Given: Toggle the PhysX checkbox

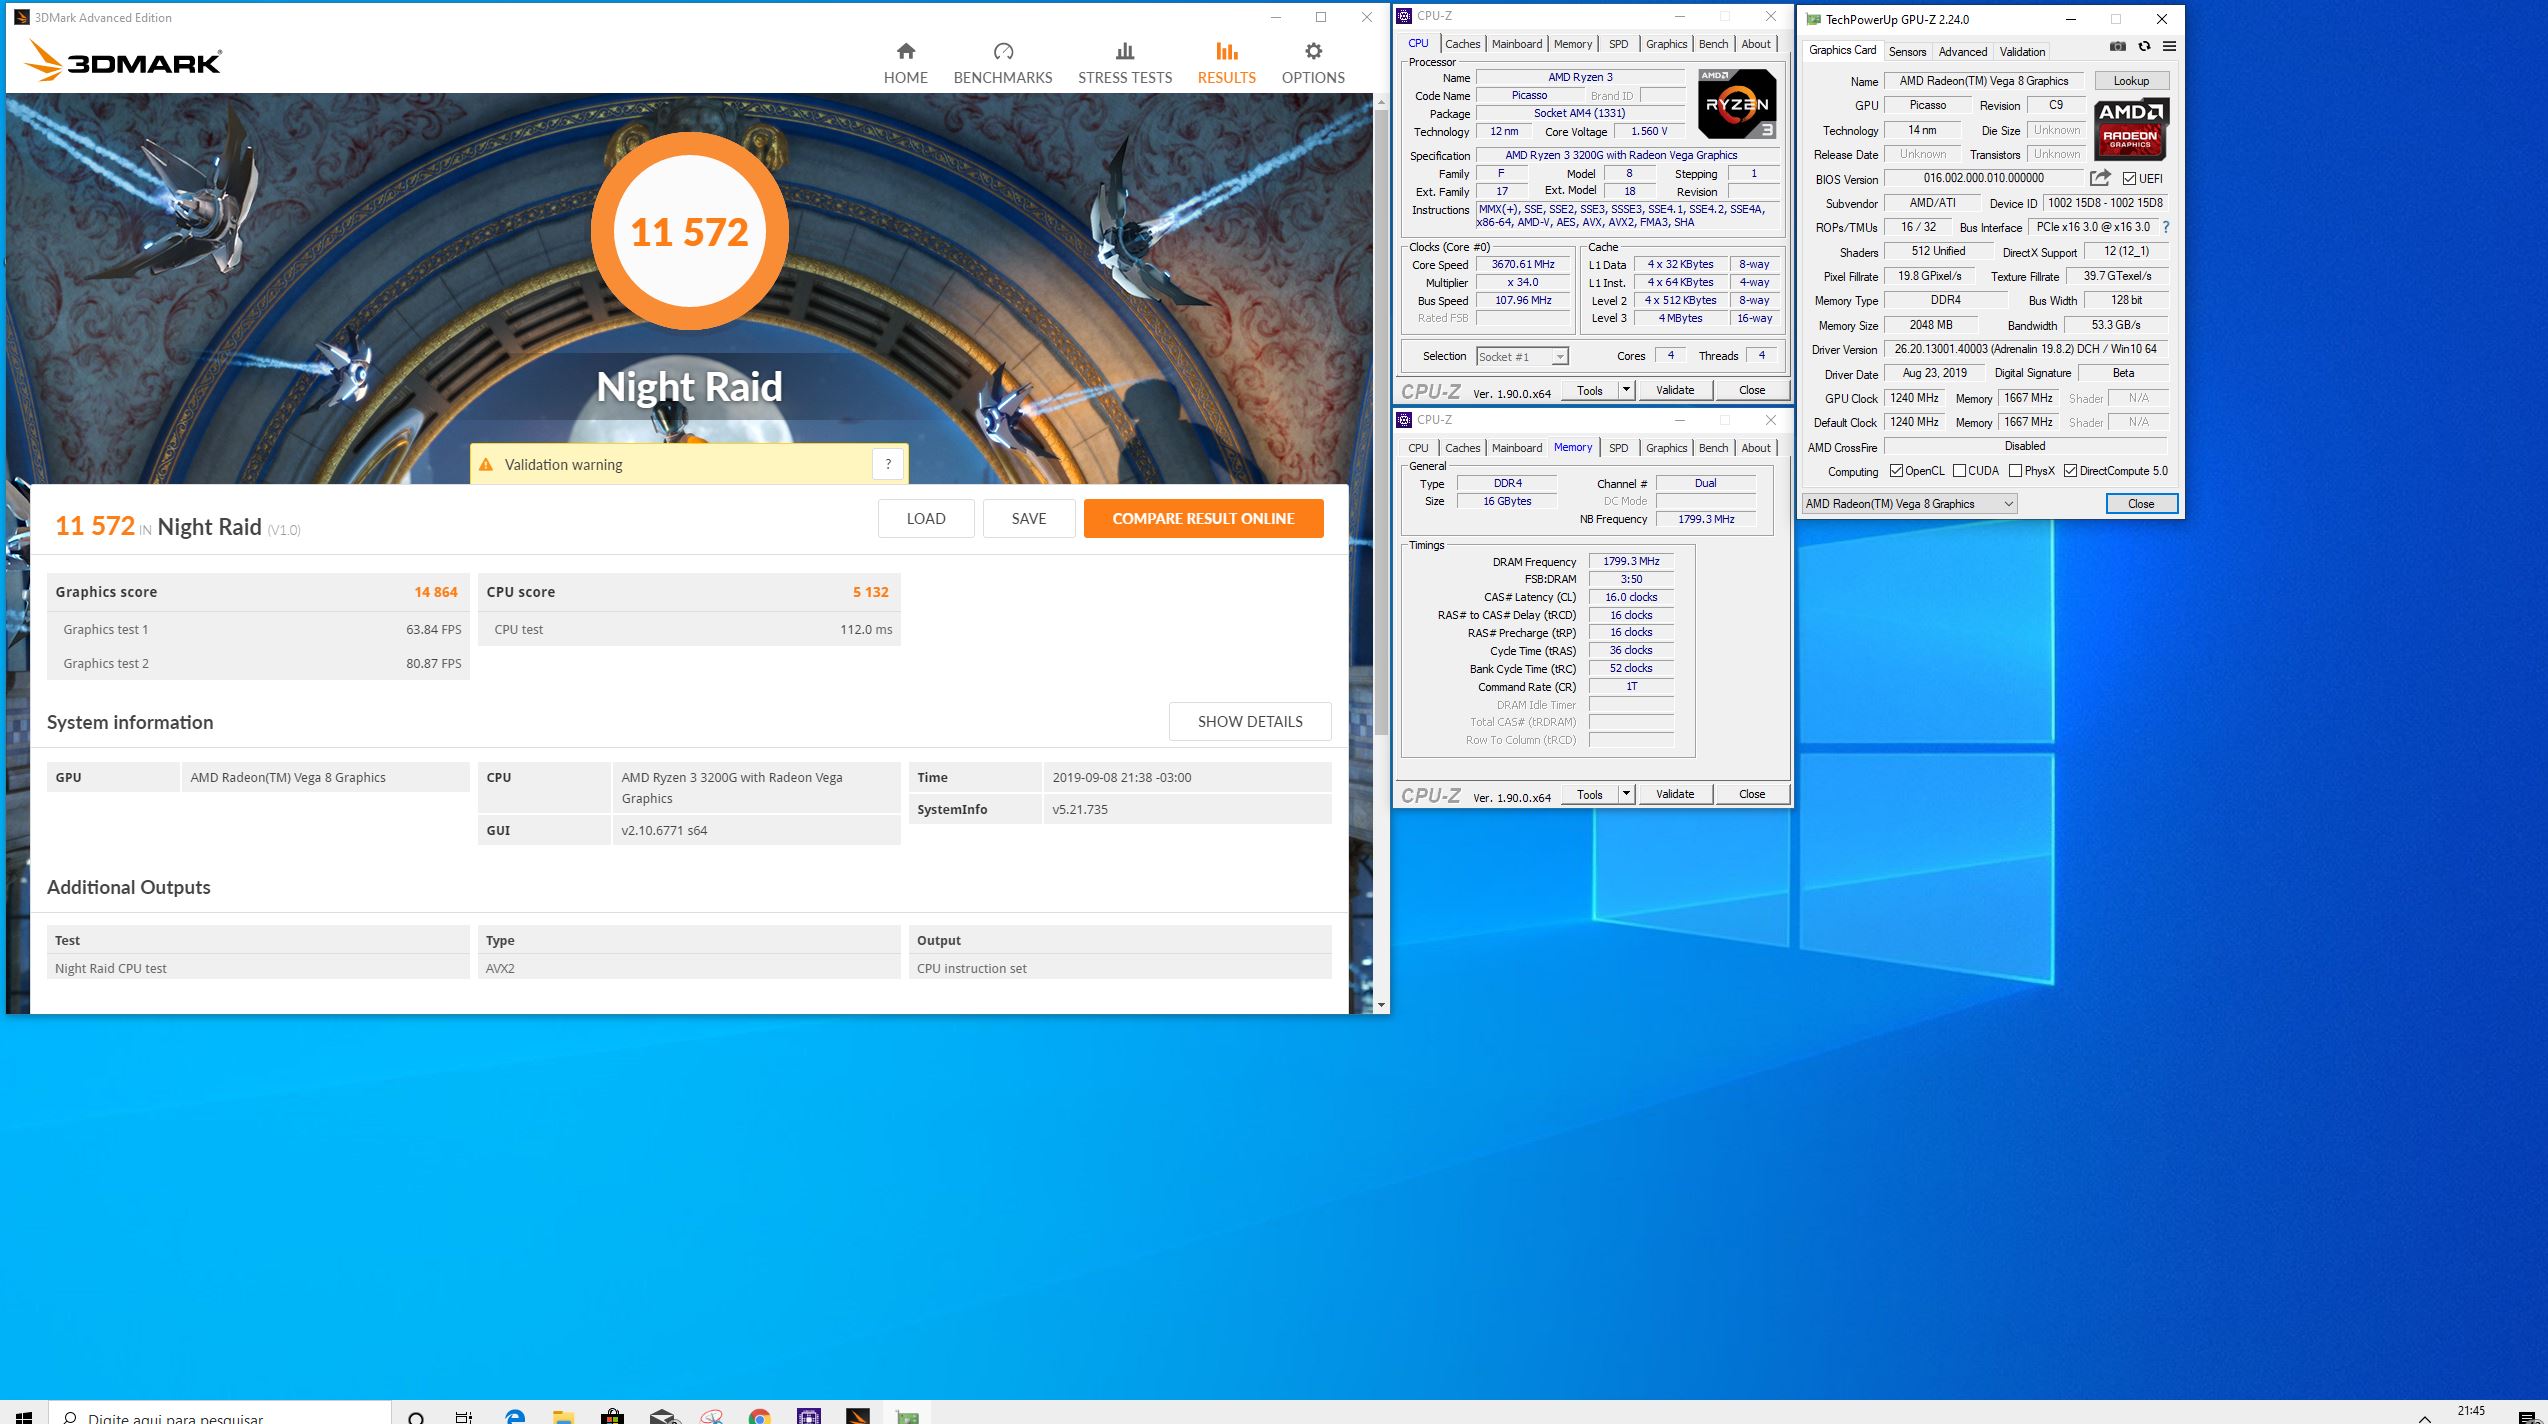Looking at the screenshot, I should 2015,471.
